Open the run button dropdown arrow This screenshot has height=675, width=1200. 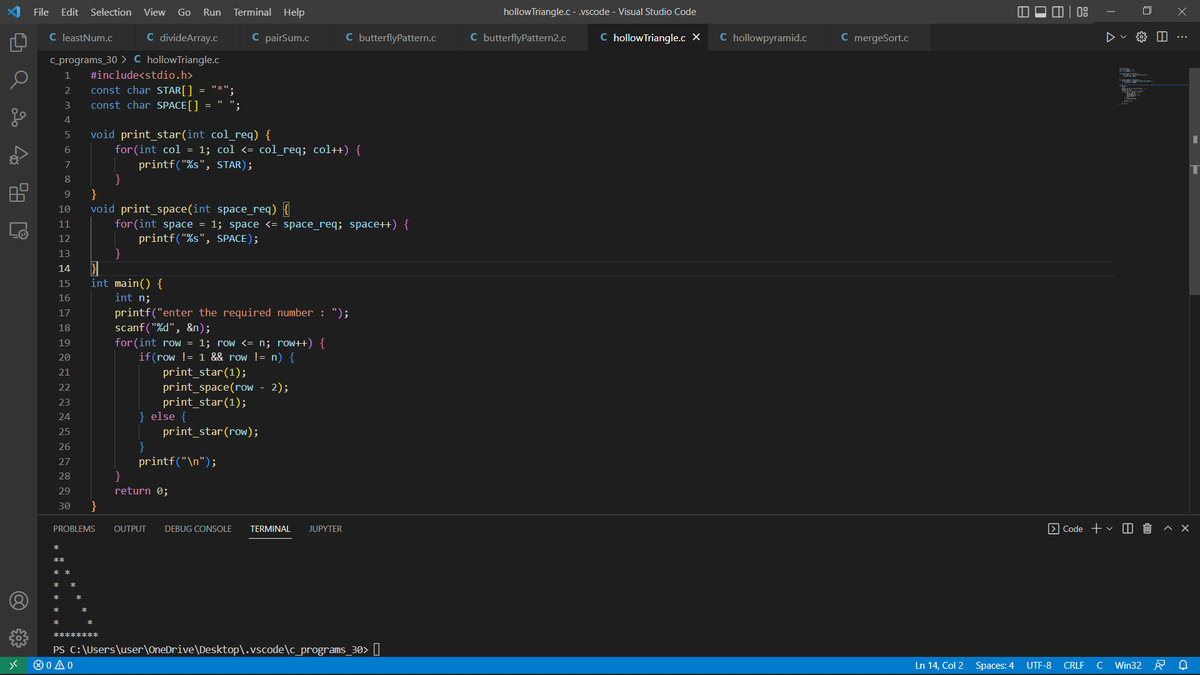click(1122, 36)
